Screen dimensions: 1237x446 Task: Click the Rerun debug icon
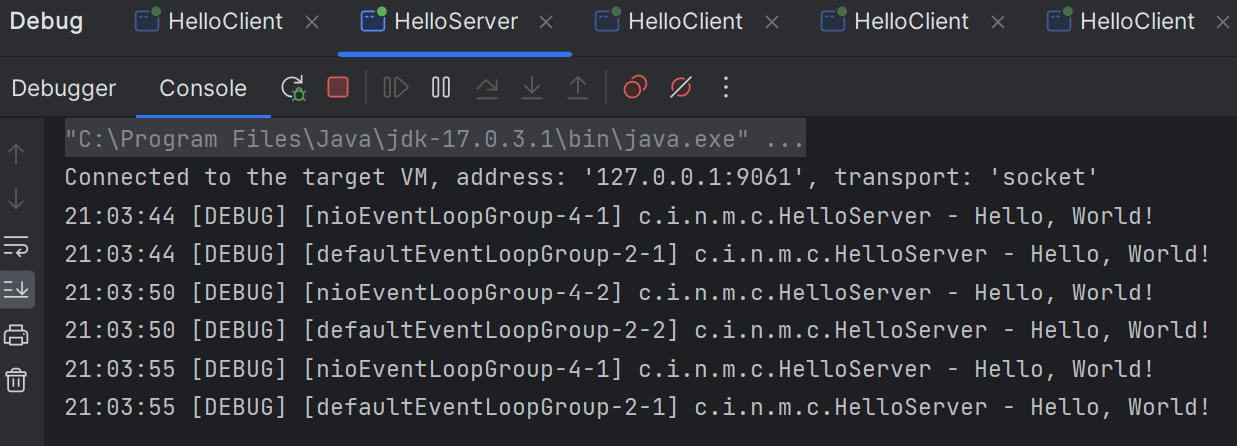click(x=293, y=88)
